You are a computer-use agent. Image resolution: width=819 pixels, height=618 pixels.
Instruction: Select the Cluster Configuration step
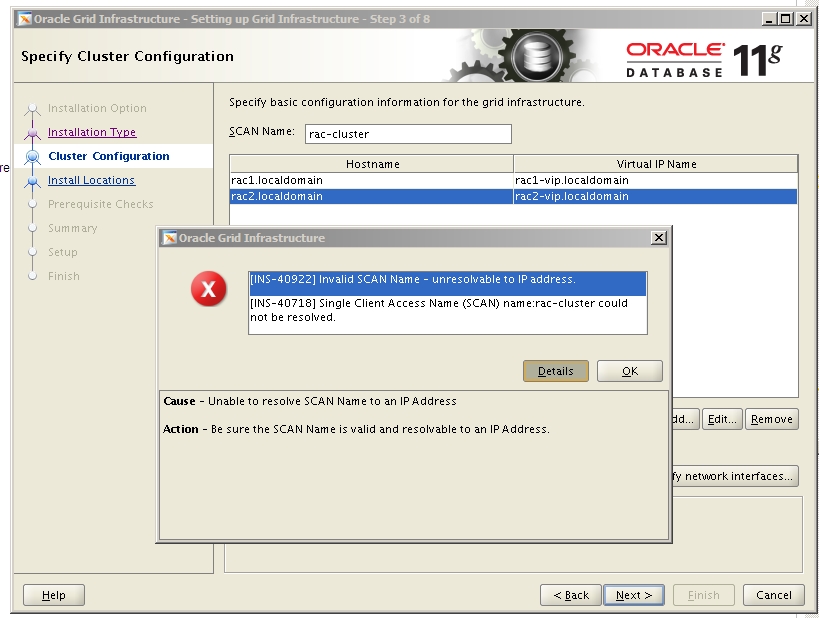click(x=109, y=156)
